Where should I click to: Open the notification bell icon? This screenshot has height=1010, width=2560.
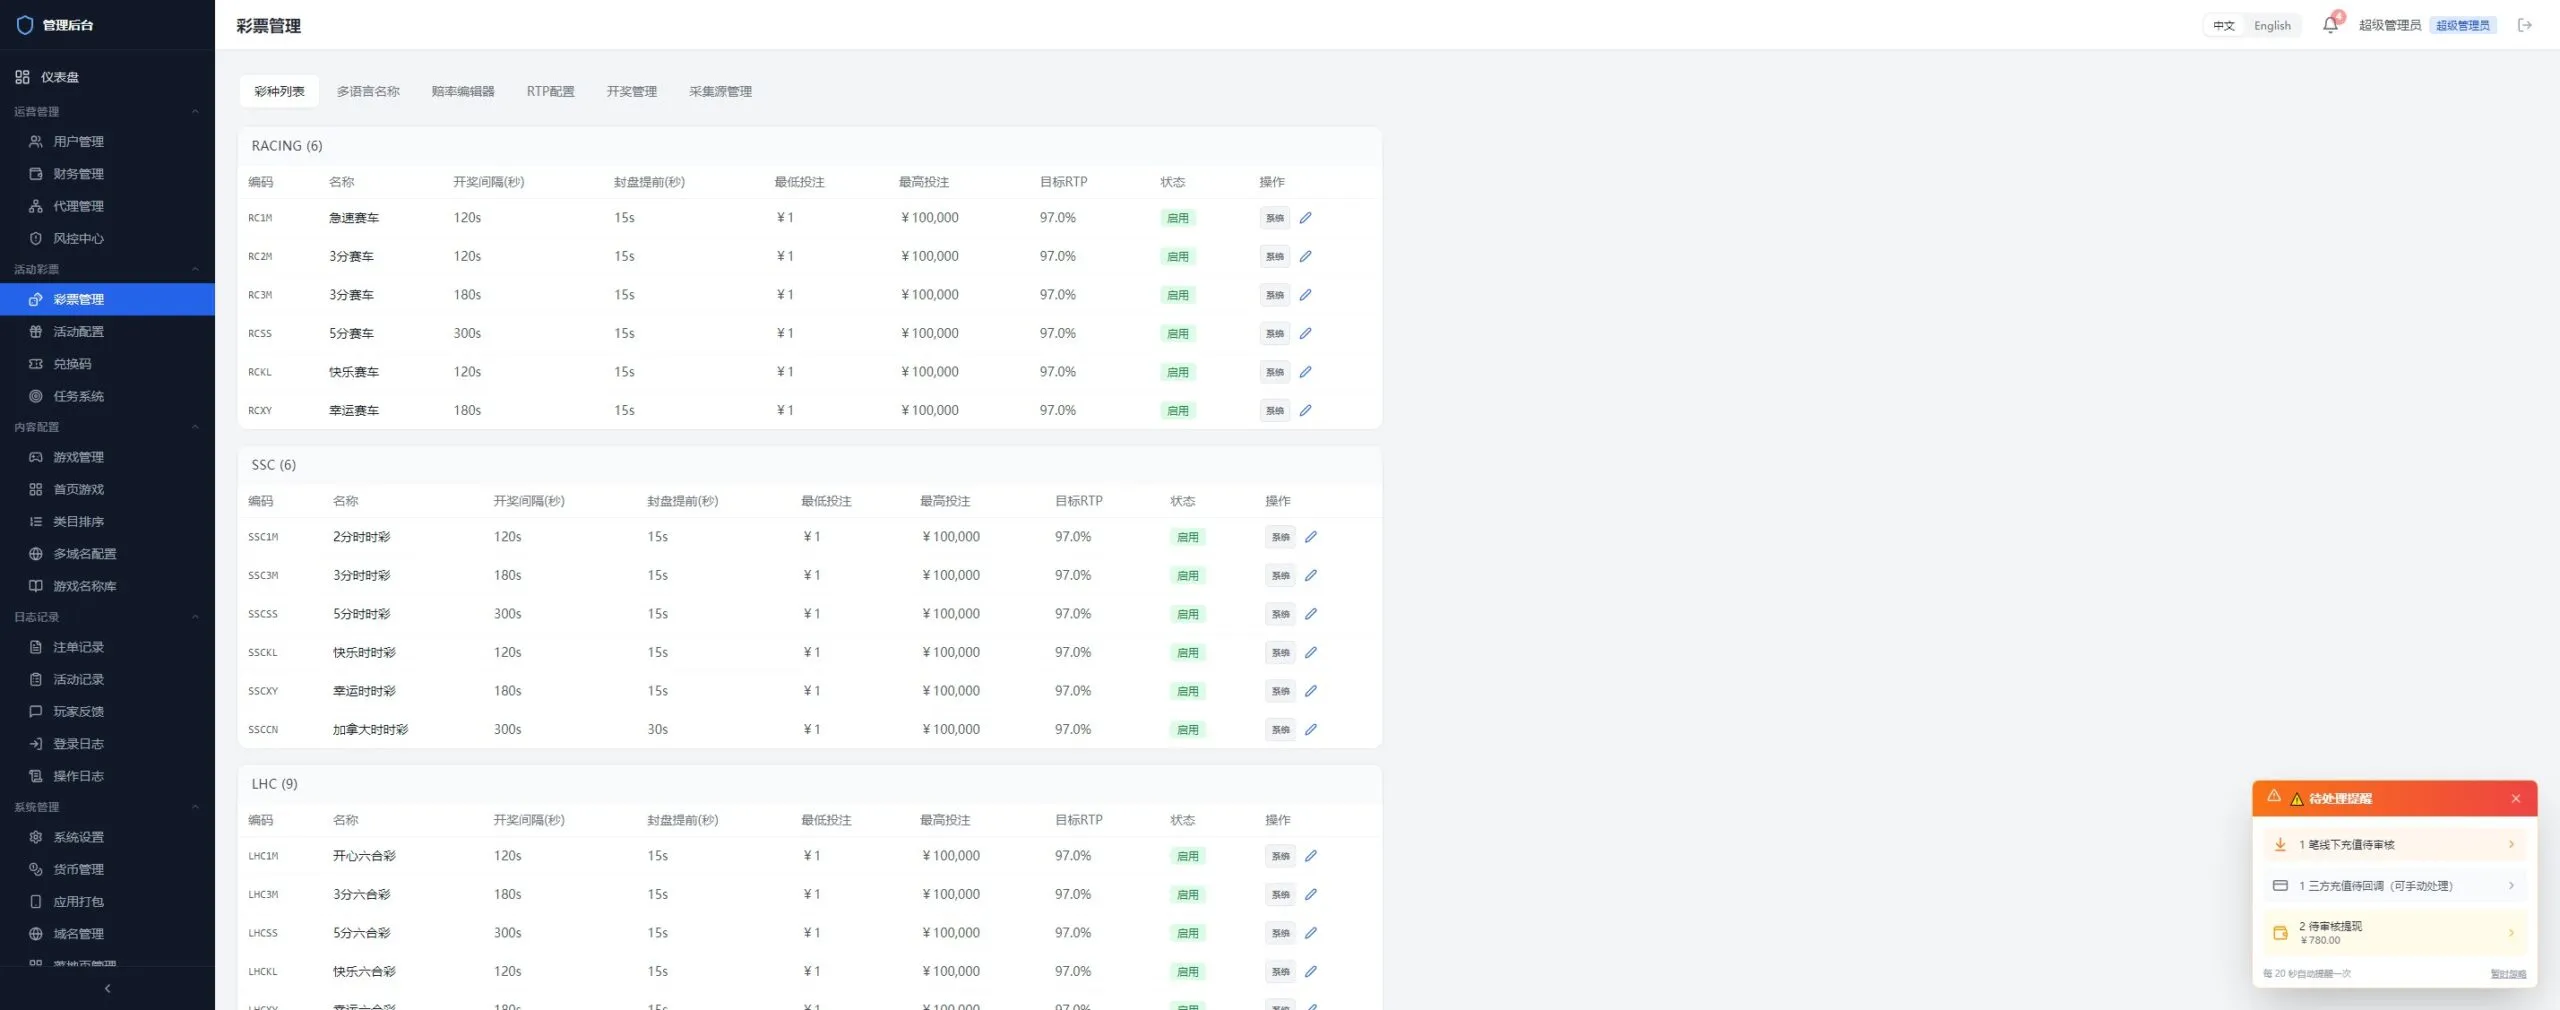pos(2330,25)
